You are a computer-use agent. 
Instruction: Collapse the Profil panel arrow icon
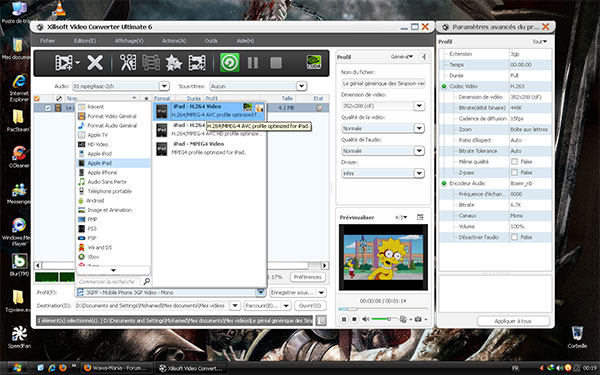click(424, 57)
